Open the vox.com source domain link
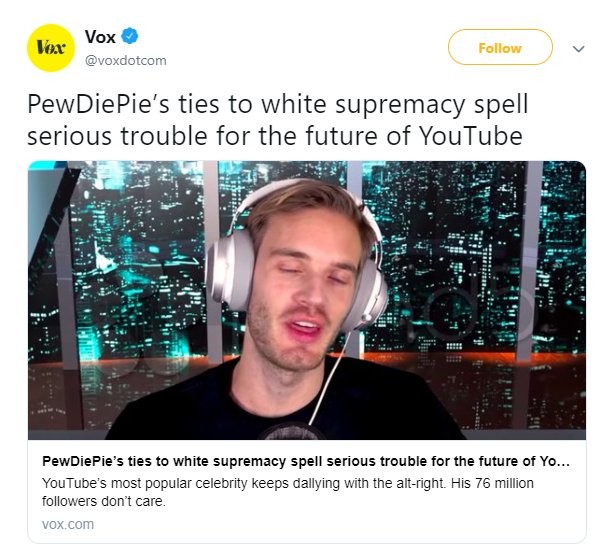 [68, 524]
